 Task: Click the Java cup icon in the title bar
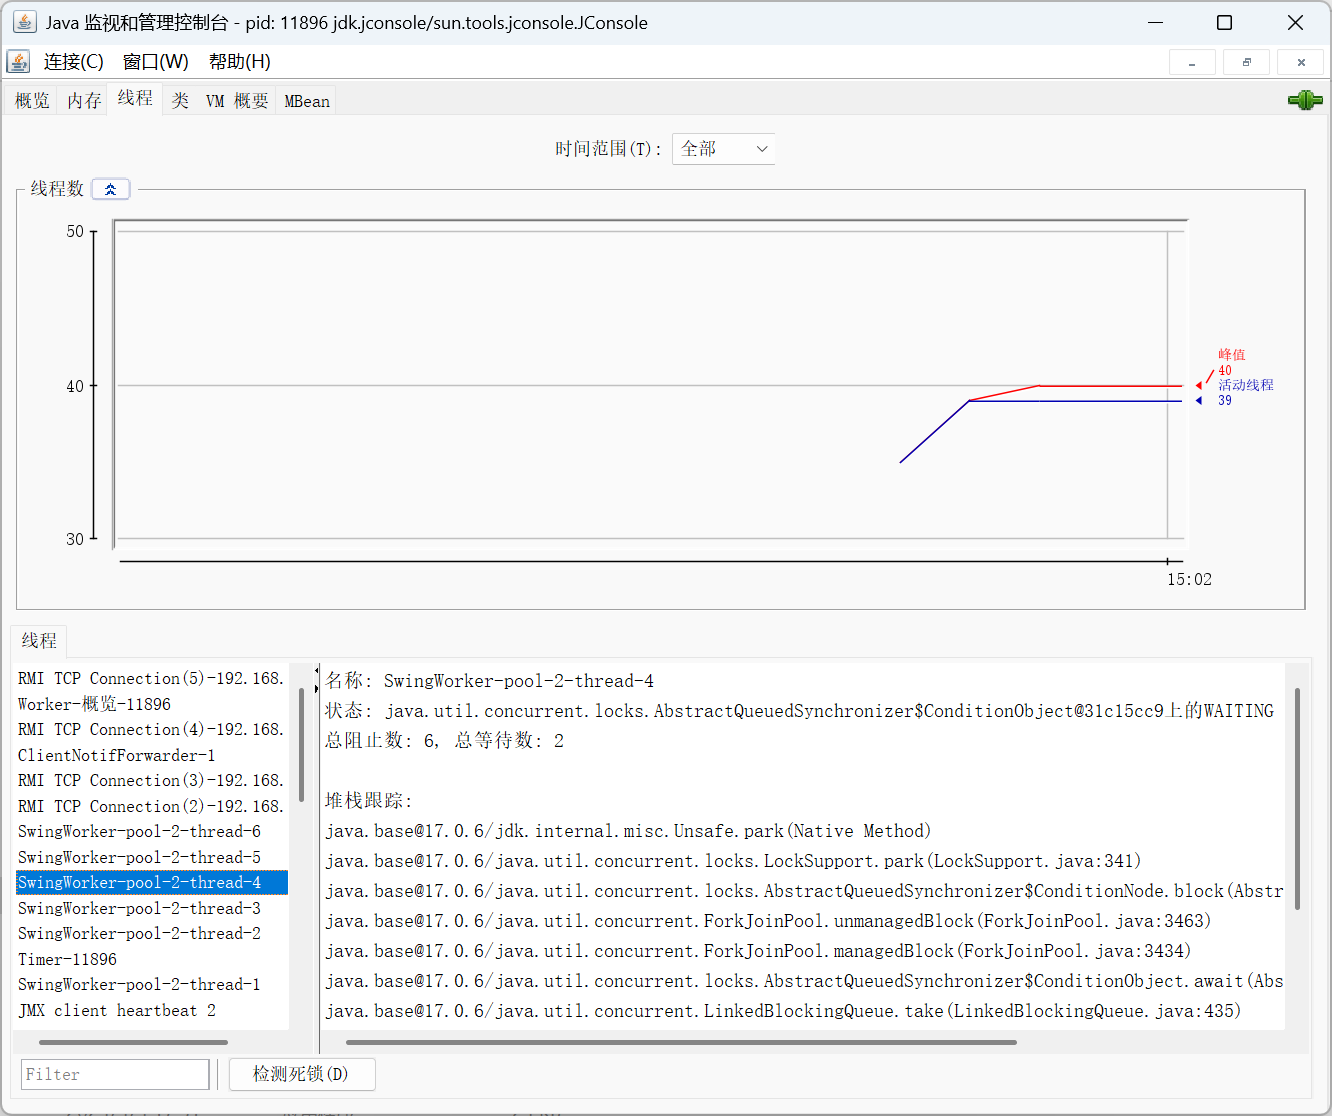[x=25, y=22]
